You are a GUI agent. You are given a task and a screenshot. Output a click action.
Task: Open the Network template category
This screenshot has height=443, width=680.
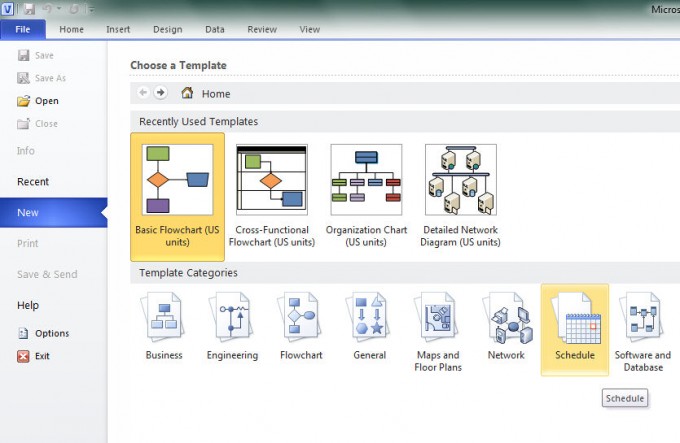pyautogui.click(x=506, y=326)
